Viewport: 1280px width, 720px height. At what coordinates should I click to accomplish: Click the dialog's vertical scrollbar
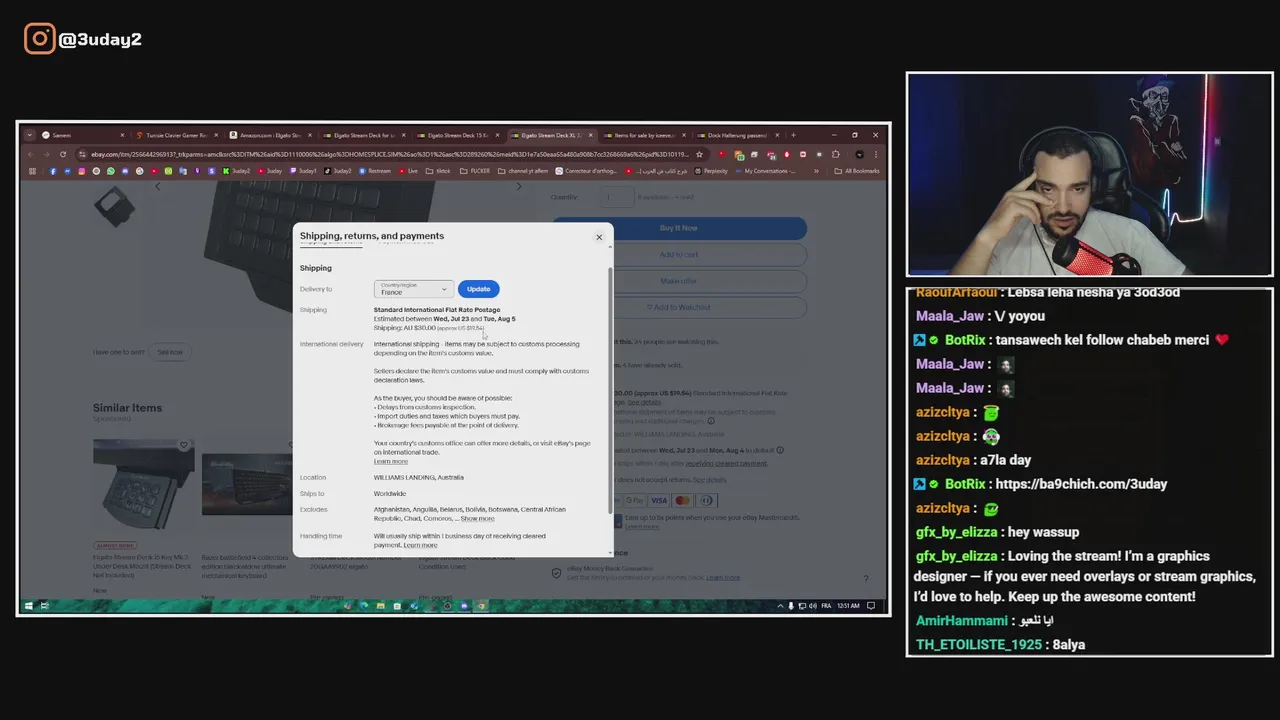pyautogui.click(x=610, y=390)
